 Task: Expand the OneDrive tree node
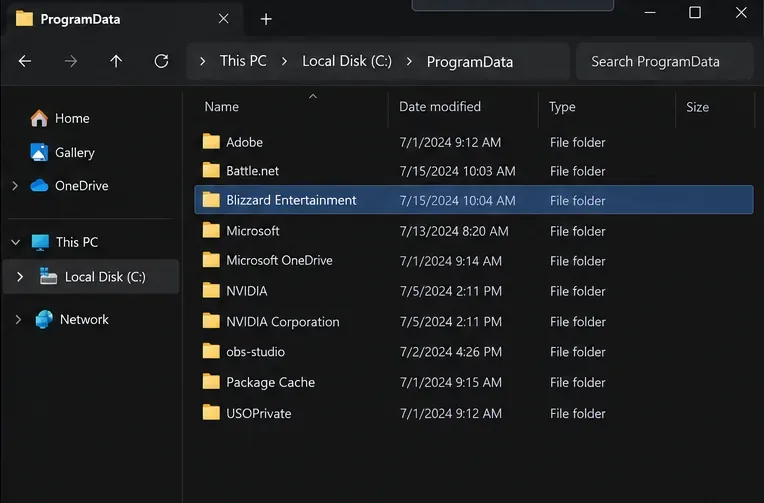[x=15, y=186]
